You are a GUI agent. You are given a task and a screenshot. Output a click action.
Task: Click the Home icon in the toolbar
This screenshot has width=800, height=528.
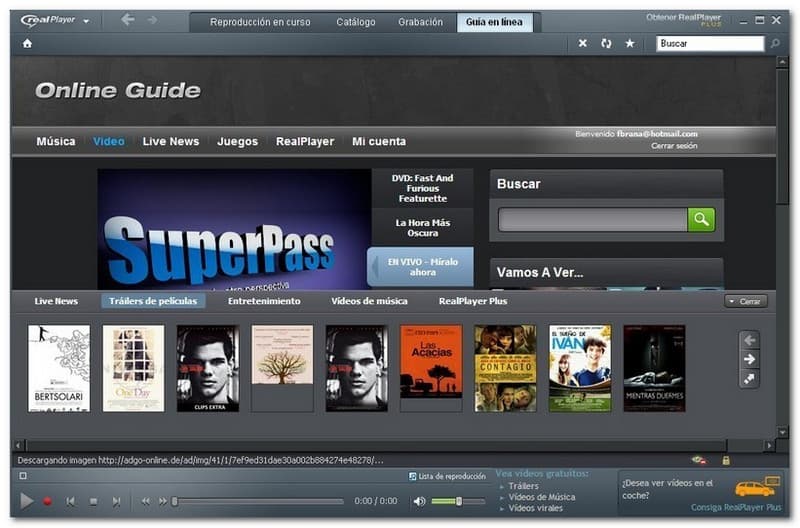point(27,44)
